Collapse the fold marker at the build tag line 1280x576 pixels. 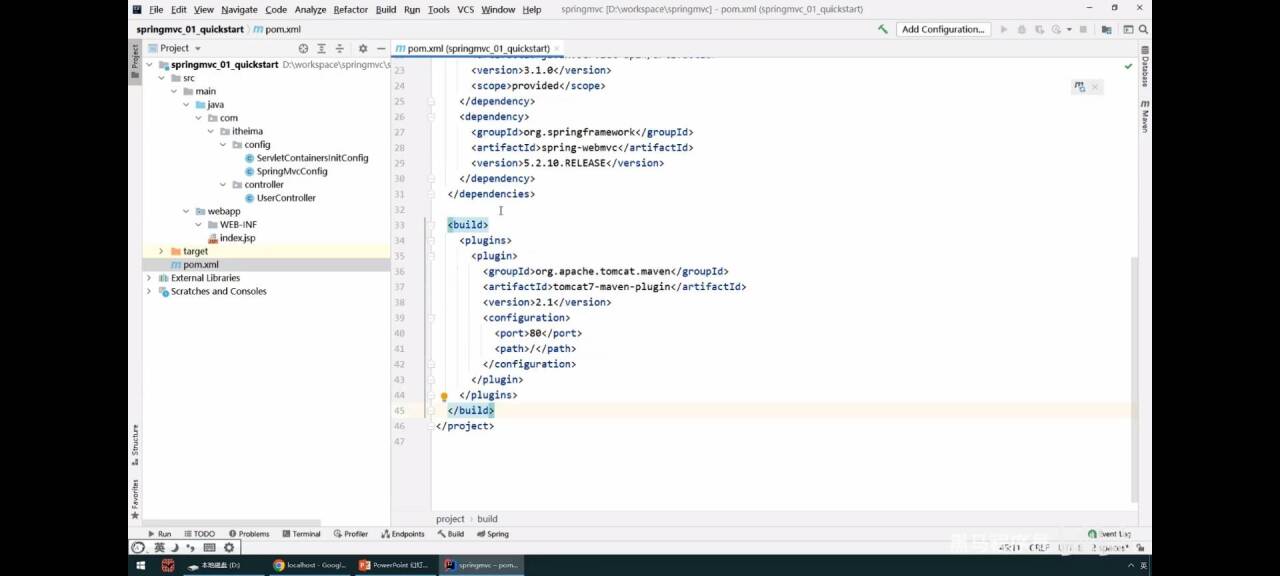pos(431,225)
